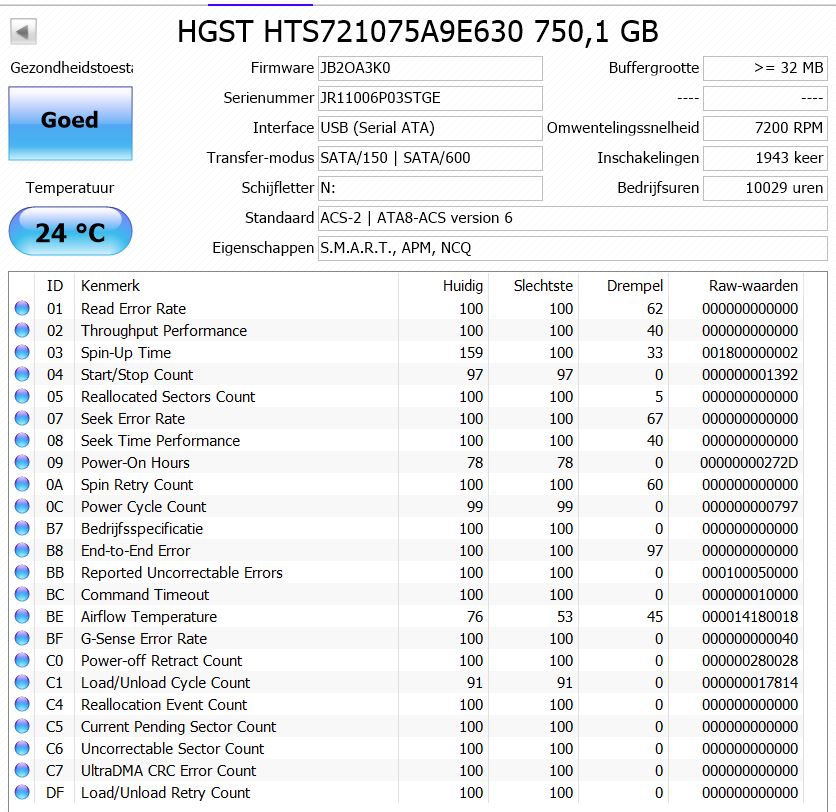Click the status orb for UltraDMA CRC Error Count
Image resolution: width=836 pixels, height=812 pixels.
tap(22, 770)
